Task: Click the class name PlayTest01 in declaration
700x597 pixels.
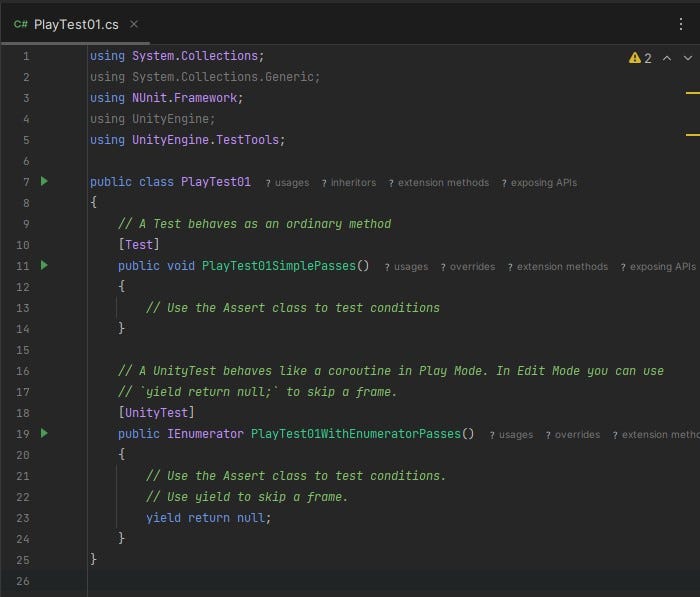Action: click(x=216, y=182)
